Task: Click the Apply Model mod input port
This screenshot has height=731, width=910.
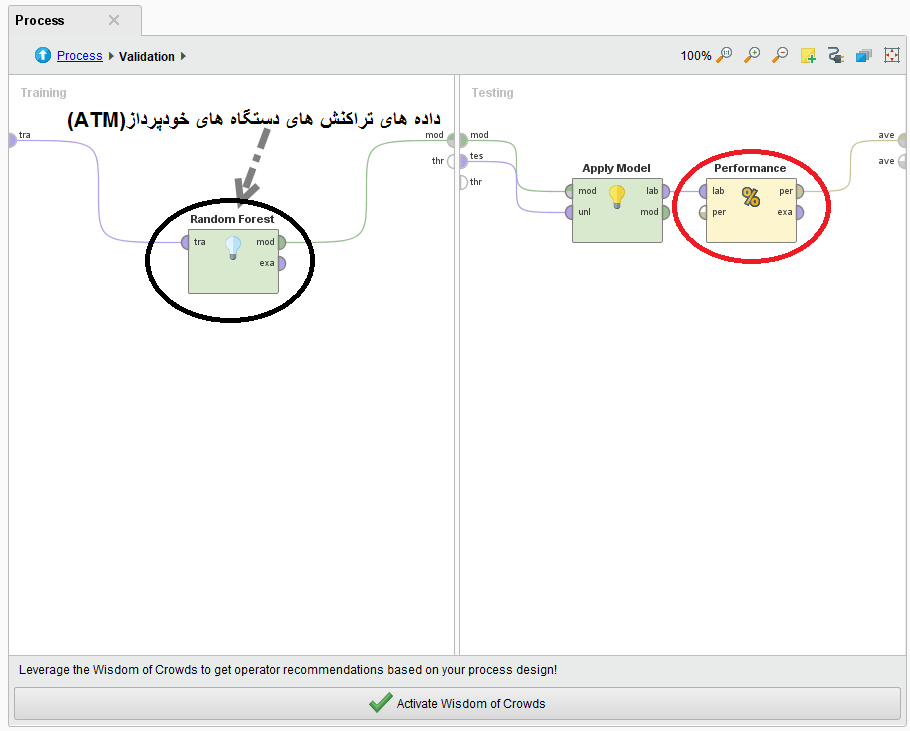Action: tap(569, 191)
